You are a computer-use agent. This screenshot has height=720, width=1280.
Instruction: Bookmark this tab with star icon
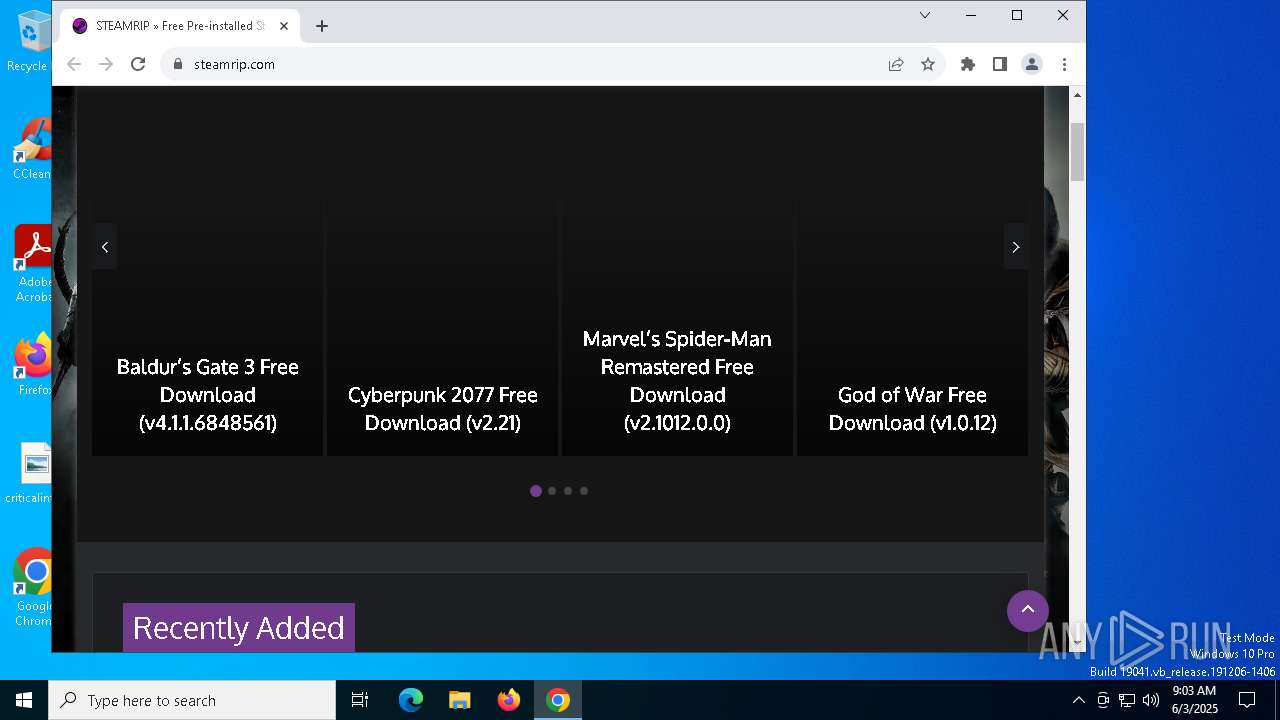tap(928, 64)
